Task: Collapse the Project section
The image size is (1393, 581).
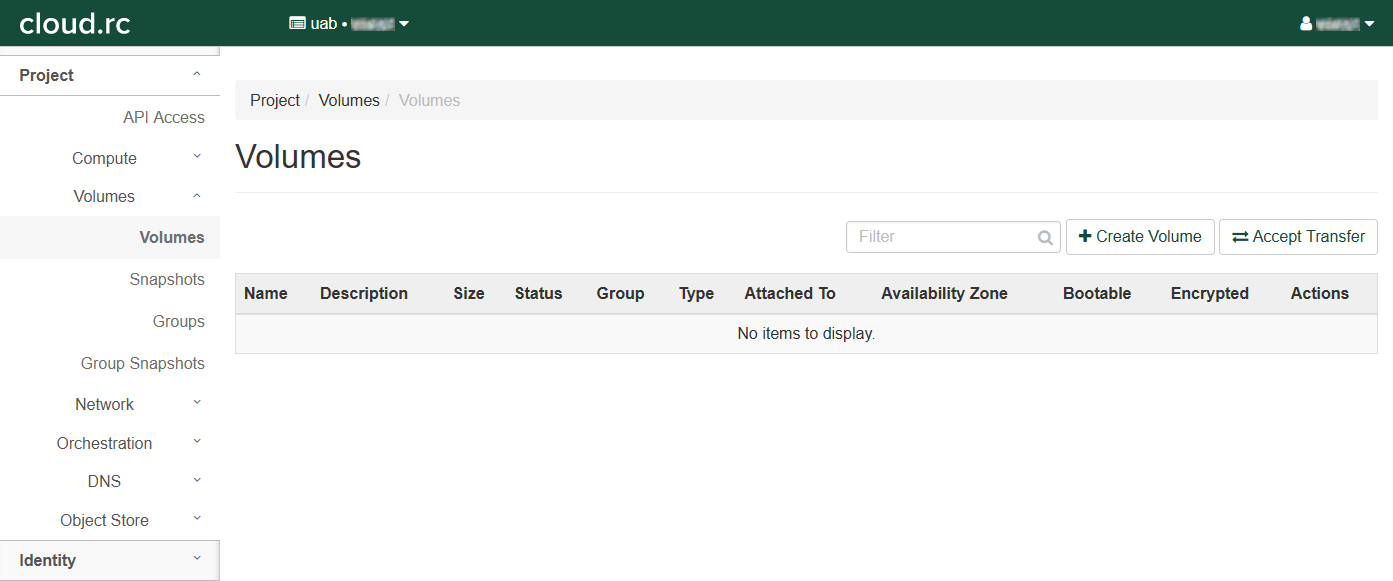Action: [110, 76]
